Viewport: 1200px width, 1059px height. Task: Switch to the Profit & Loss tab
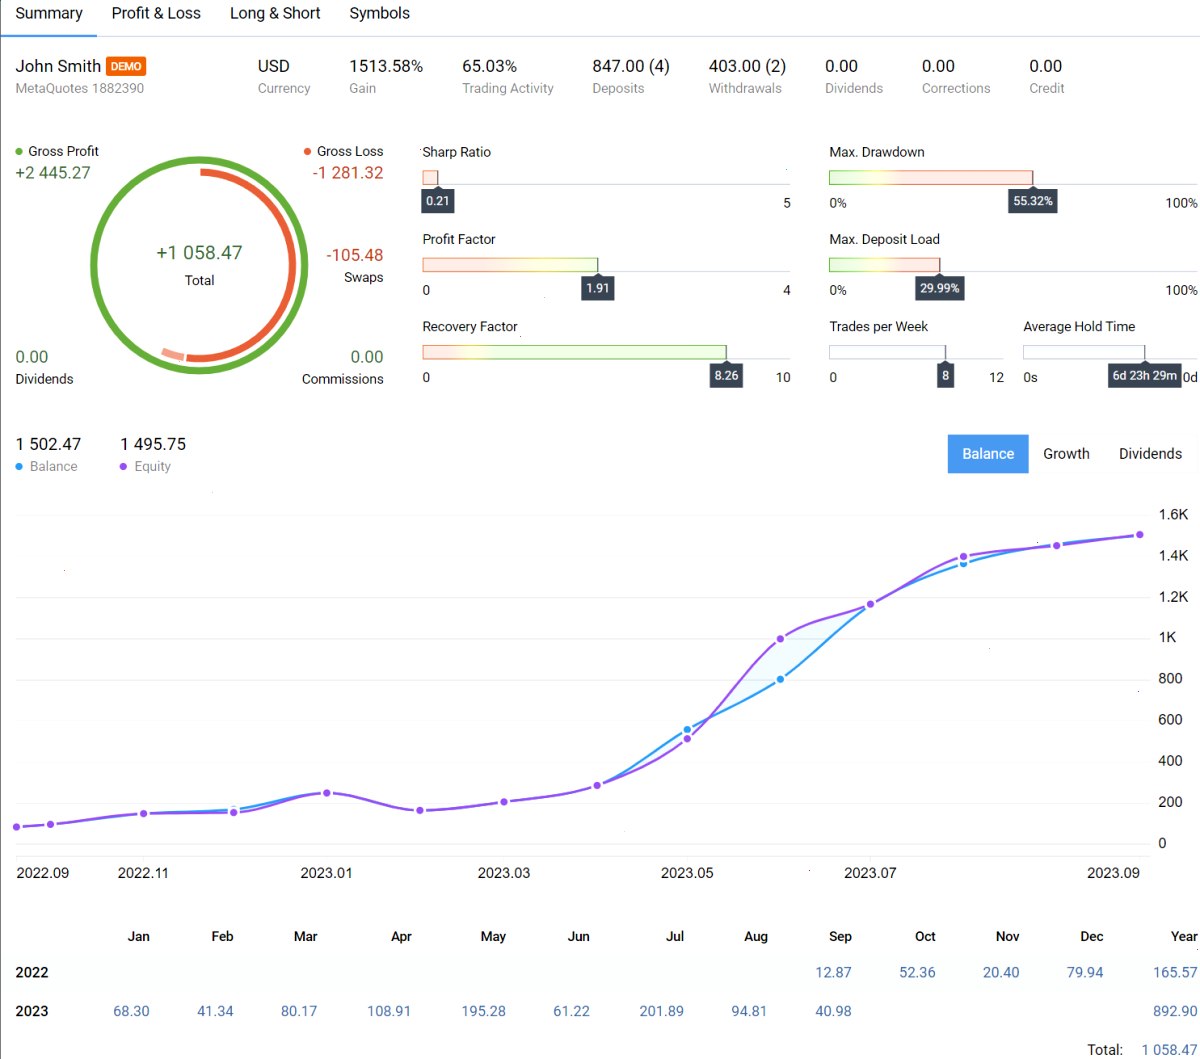[x=156, y=14]
